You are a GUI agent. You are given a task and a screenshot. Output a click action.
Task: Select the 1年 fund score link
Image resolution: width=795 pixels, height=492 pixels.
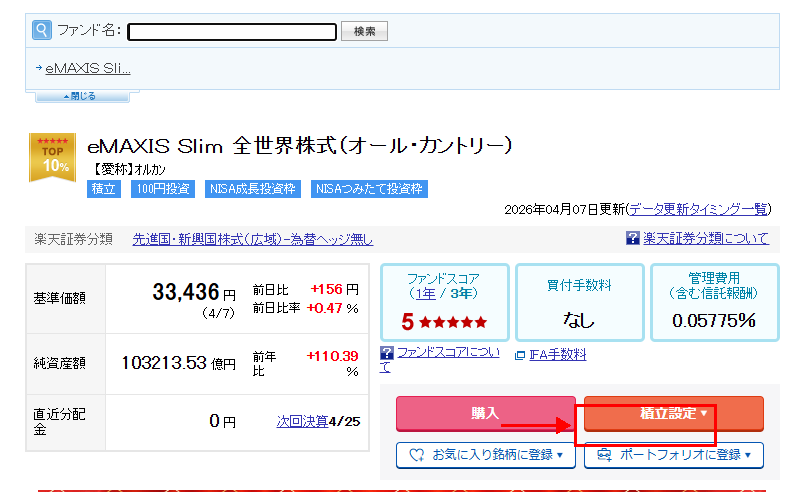(x=425, y=293)
